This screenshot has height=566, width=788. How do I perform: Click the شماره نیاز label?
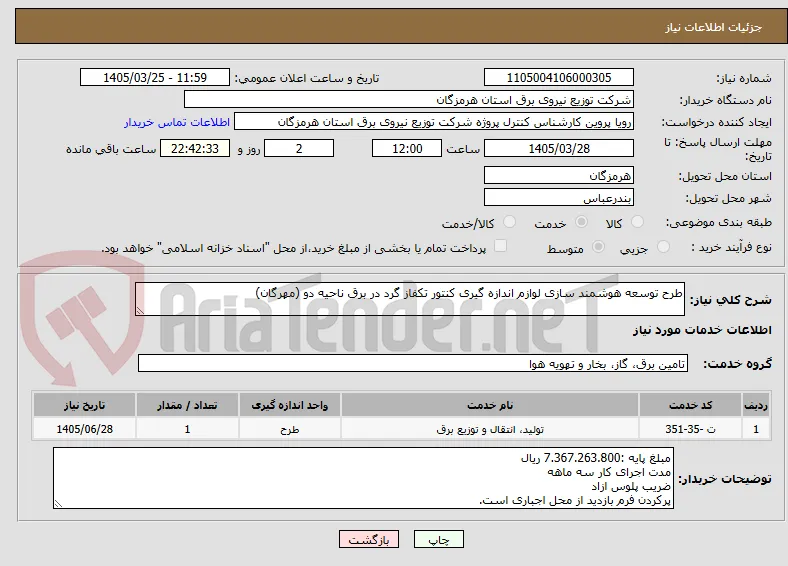click(744, 78)
